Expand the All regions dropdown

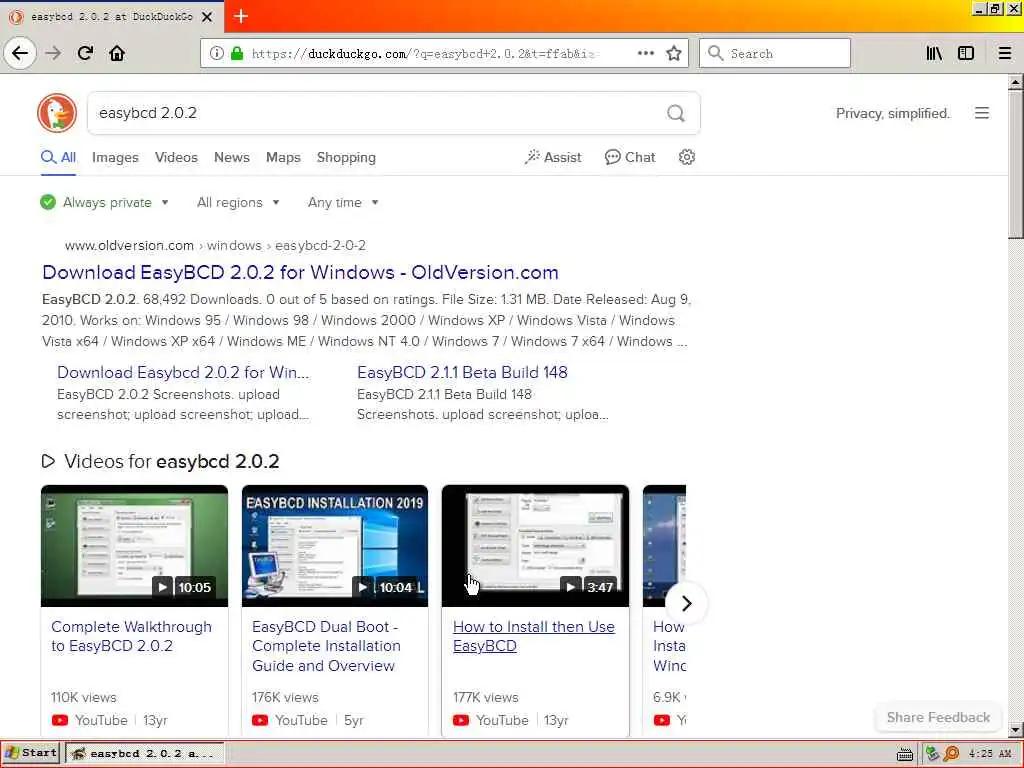pos(238,202)
